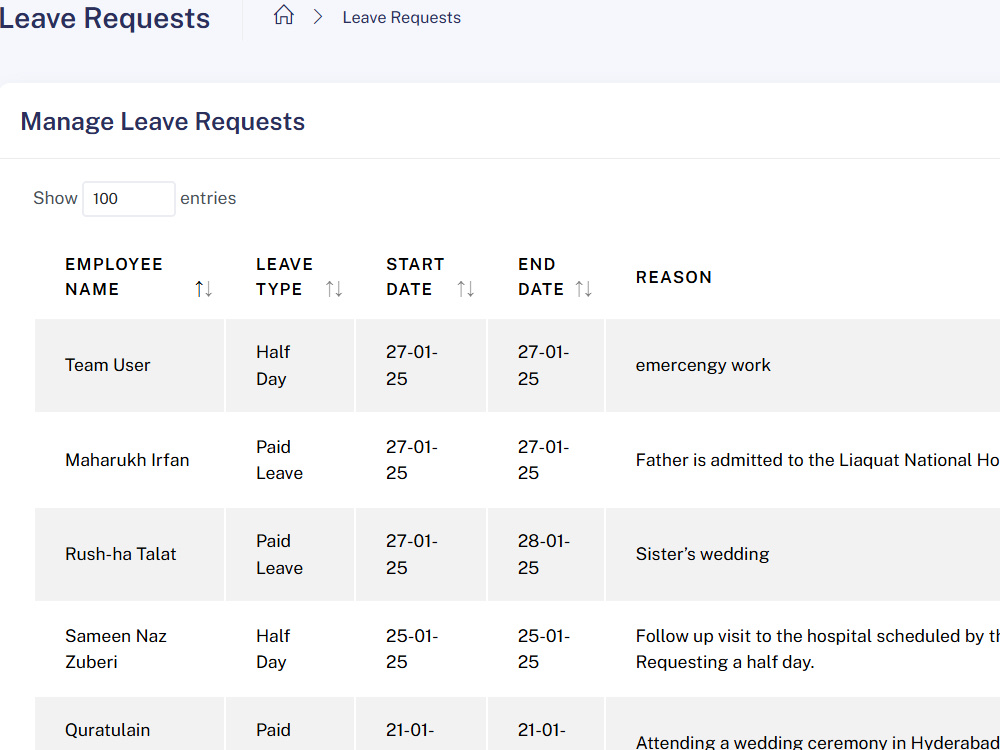
Task: Sort table by Leave Type arrows
Action: tap(334, 289)
